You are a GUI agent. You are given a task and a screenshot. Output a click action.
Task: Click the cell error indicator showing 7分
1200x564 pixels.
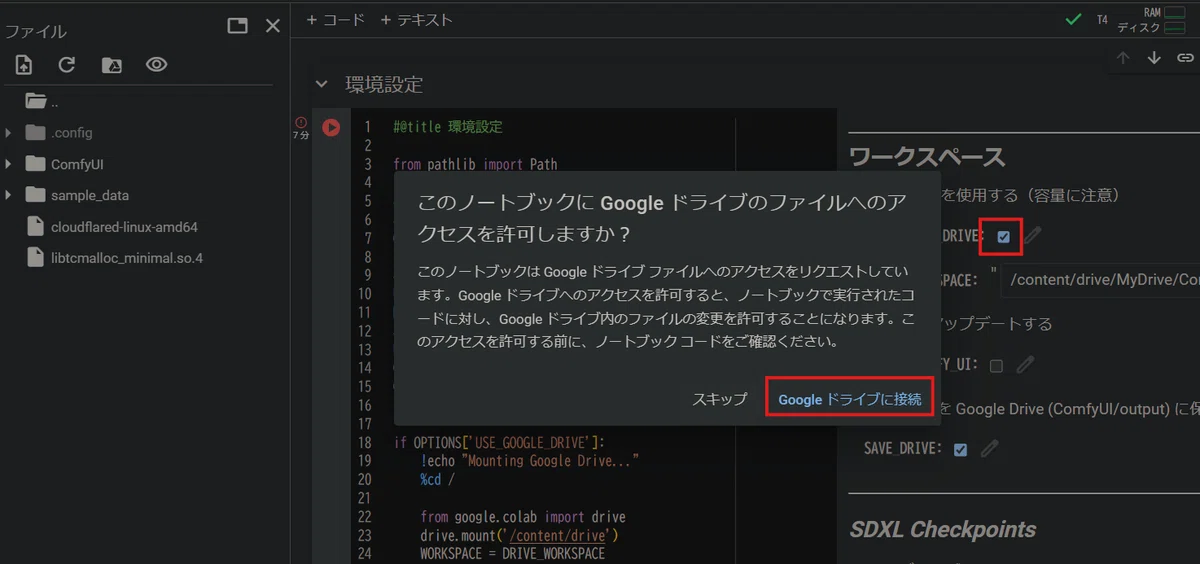(x=301, y=128)
